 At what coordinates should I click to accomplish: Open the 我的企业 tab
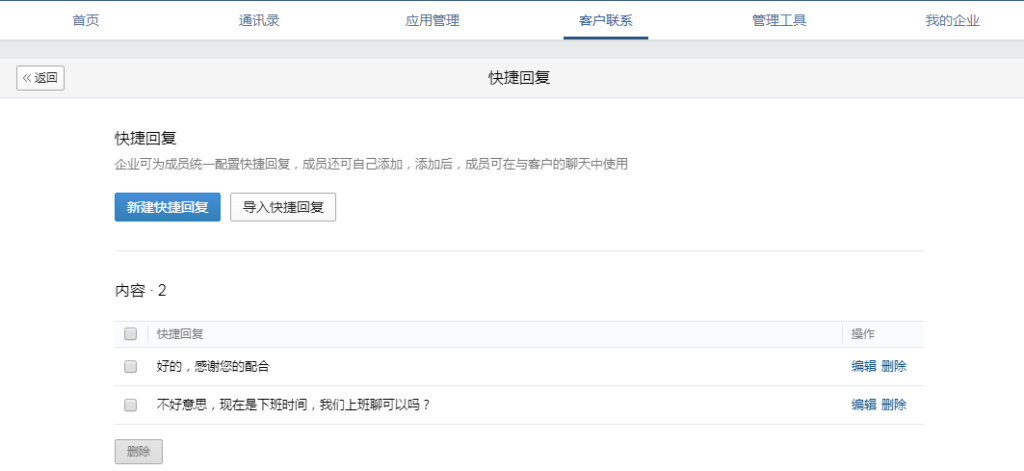pos(952,20)
